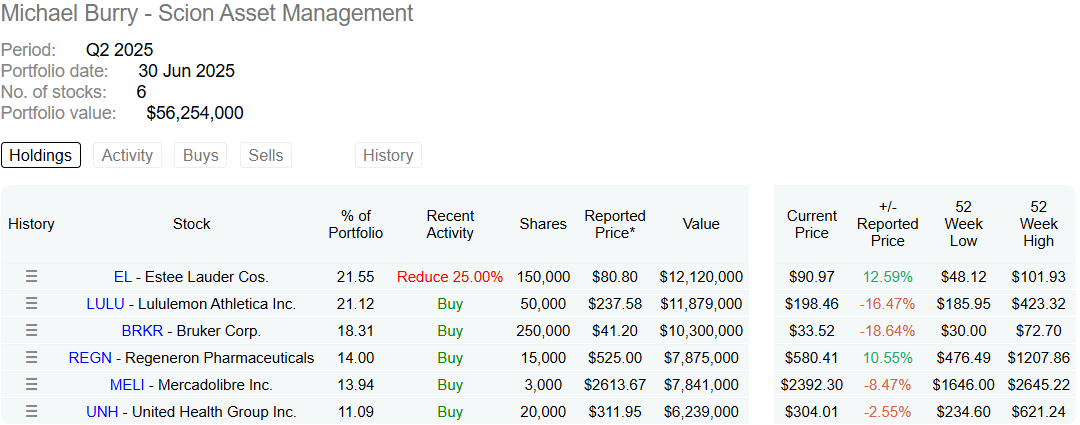Click the -2.55% change cell
The image size is (1080, 425).
click(888, 412)
